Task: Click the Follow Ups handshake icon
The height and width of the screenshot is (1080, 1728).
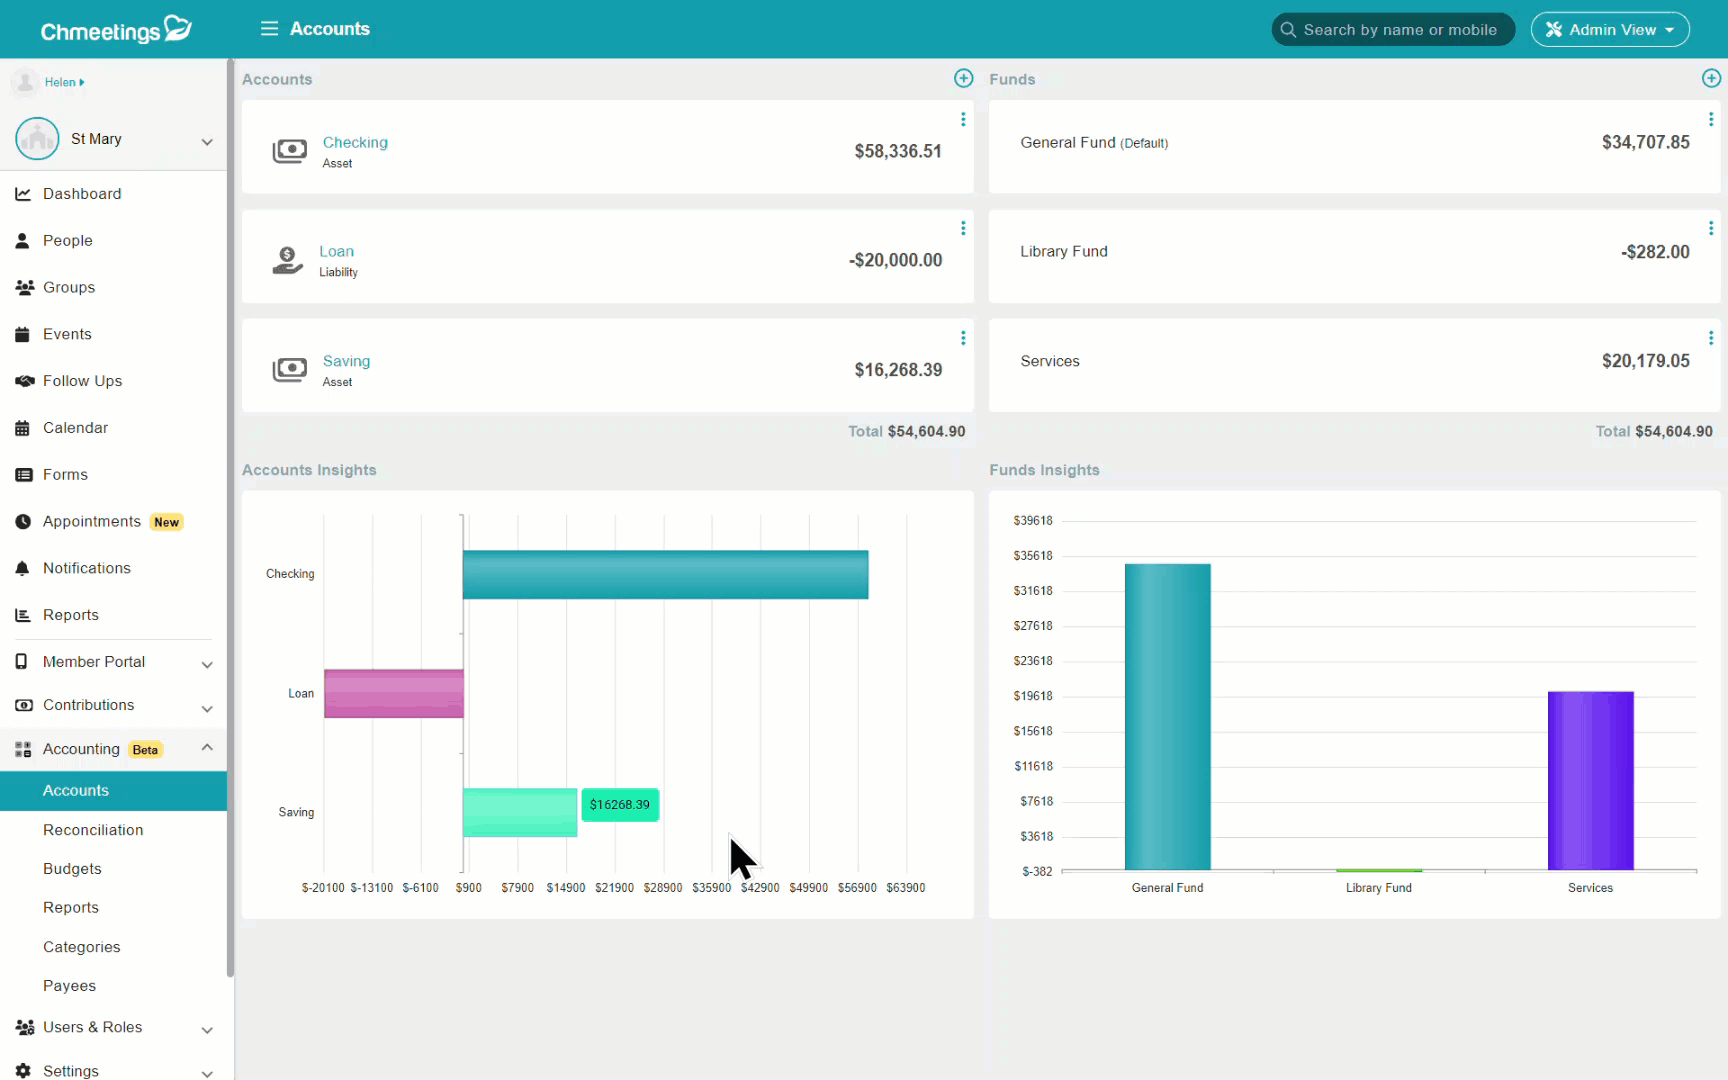Action: pos(24,381)
